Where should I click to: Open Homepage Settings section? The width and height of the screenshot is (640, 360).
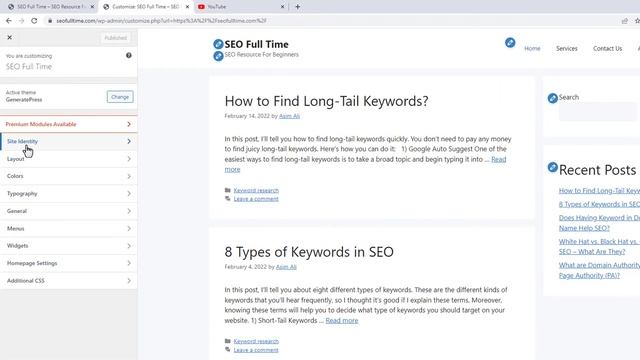point(69,263)
